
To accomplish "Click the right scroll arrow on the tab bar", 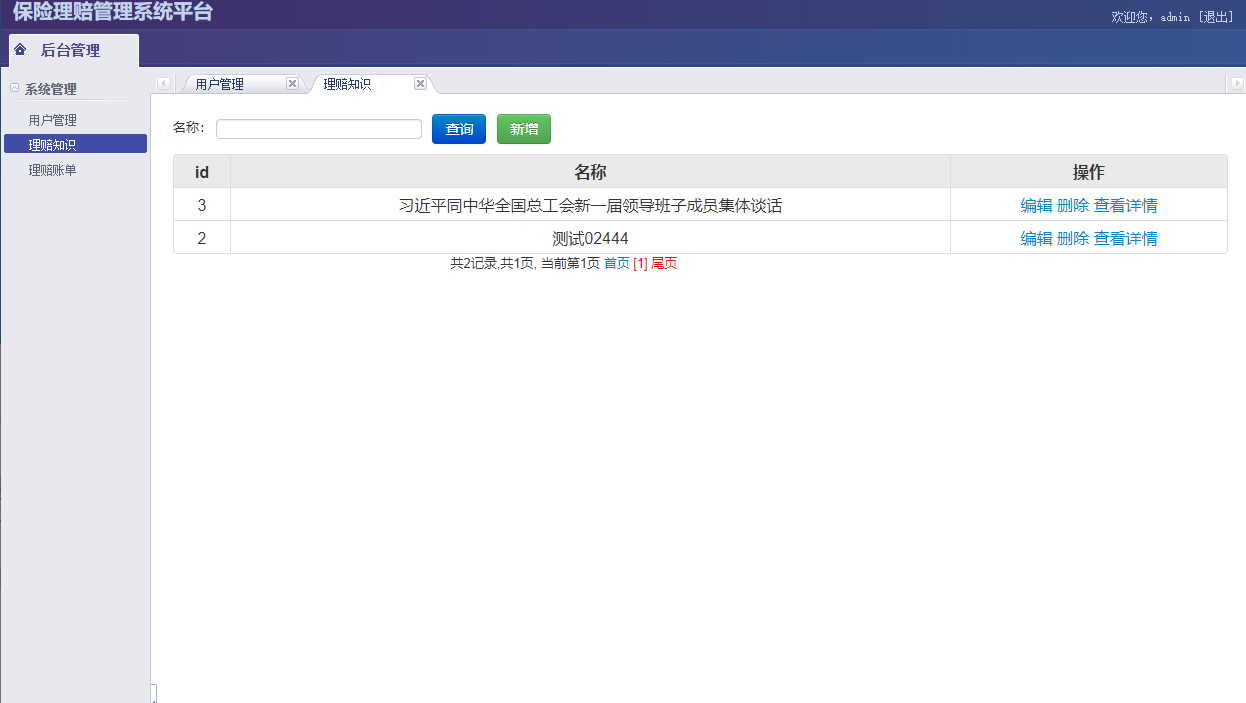I will 1235,83.
